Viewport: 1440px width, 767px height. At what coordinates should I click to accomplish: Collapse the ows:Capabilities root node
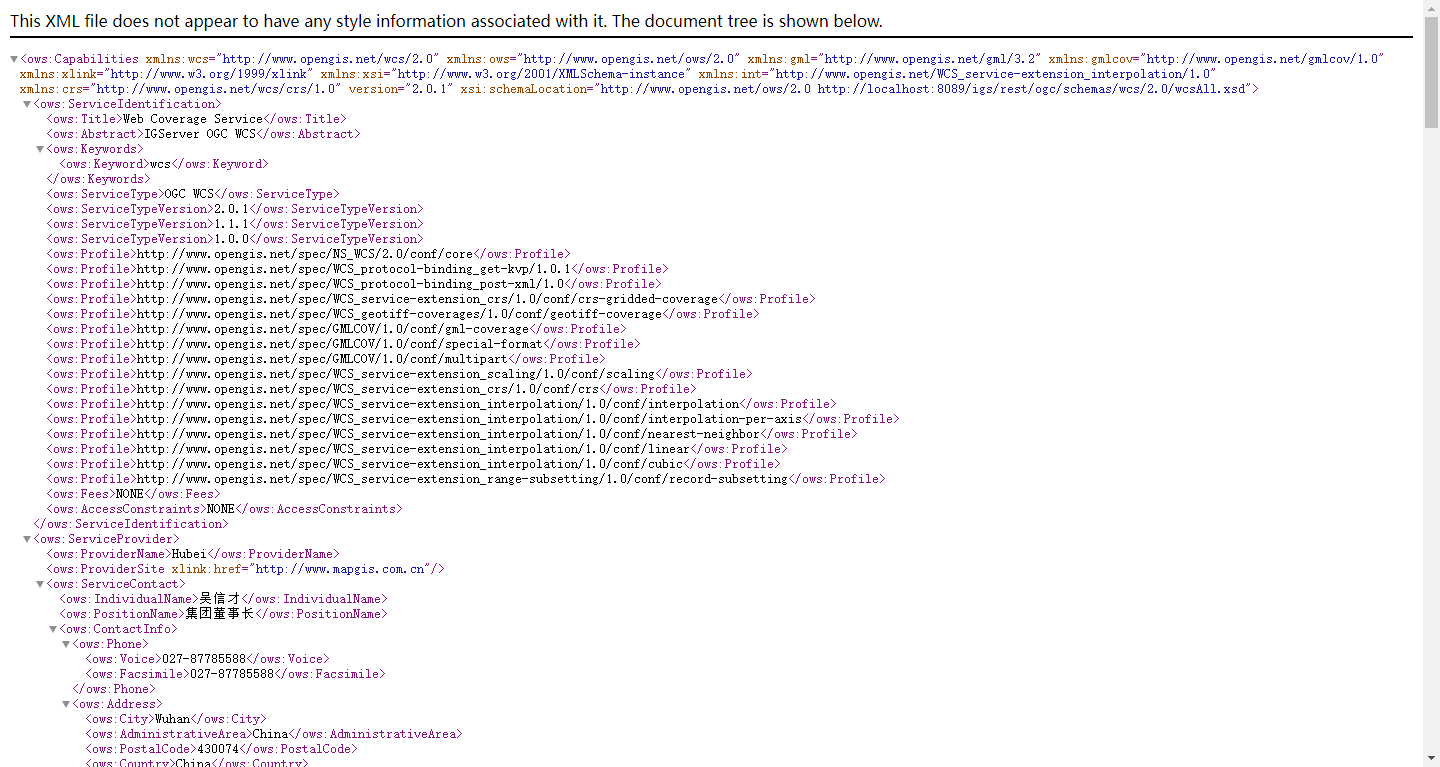coord(14,59)
